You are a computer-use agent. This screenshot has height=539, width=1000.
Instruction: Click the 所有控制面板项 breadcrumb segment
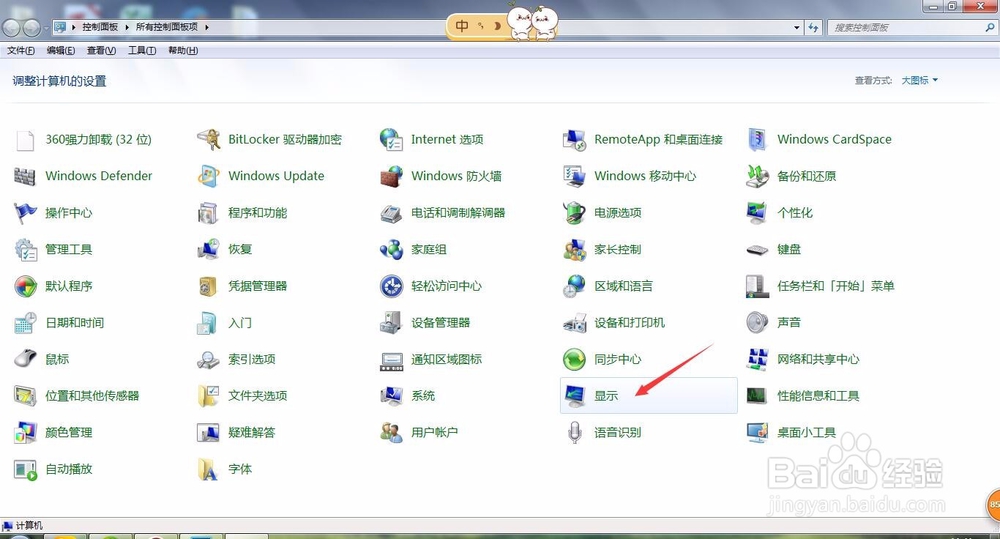(x=167, y=27)
